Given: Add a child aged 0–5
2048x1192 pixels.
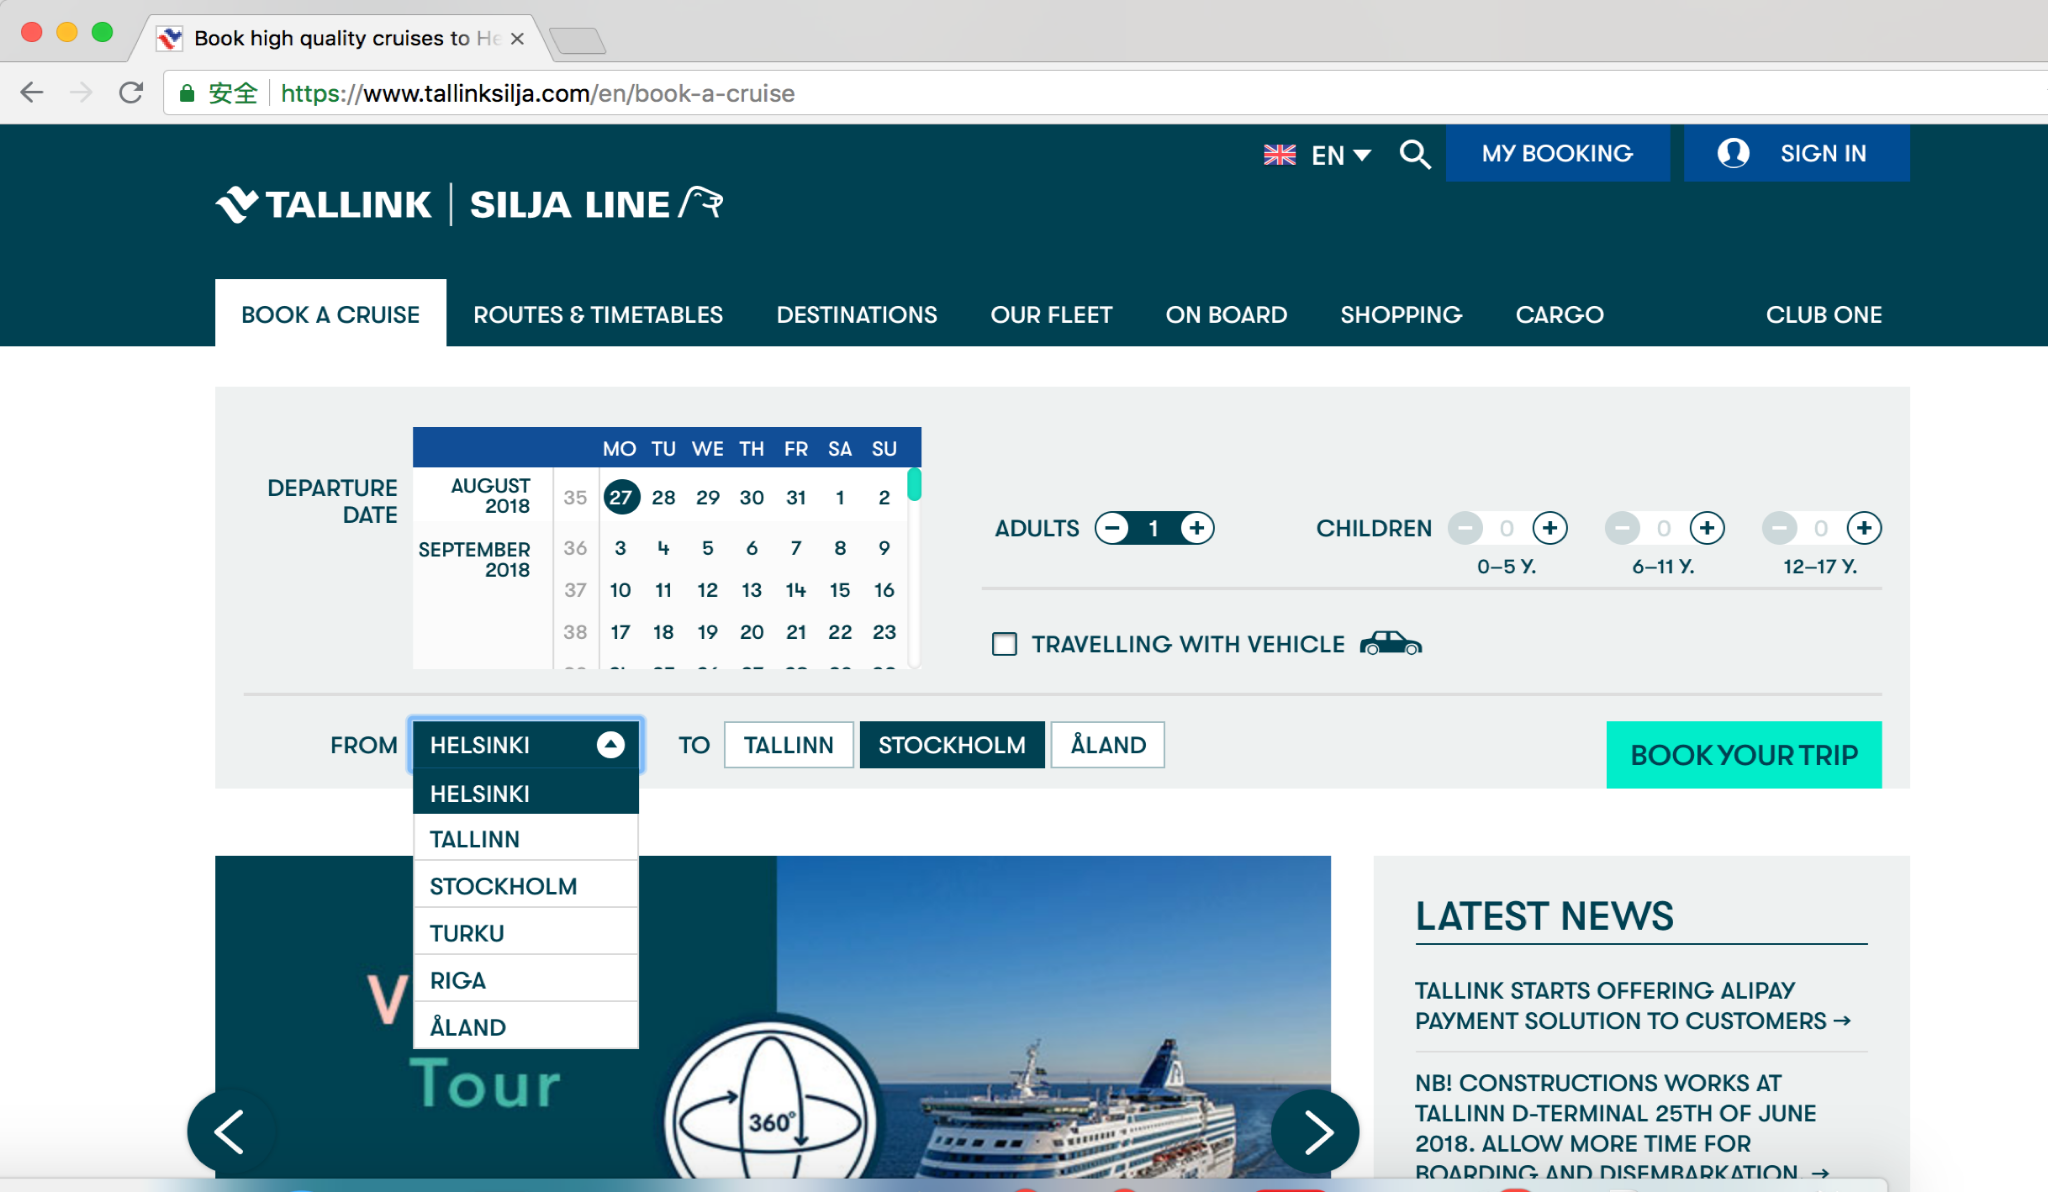Looking at the screenshot, I should coord(1550,527).
